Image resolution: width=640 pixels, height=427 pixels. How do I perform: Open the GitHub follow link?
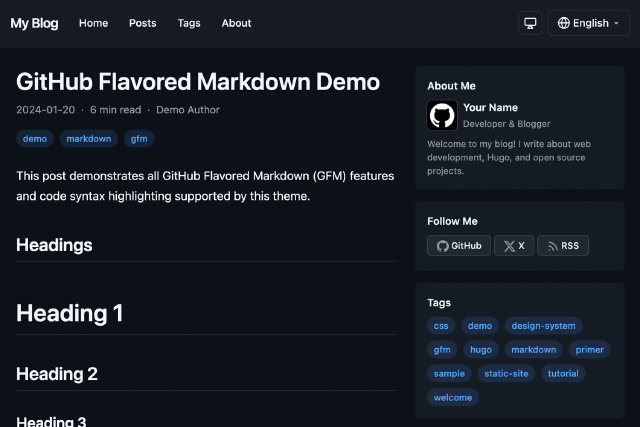(458, 245)
